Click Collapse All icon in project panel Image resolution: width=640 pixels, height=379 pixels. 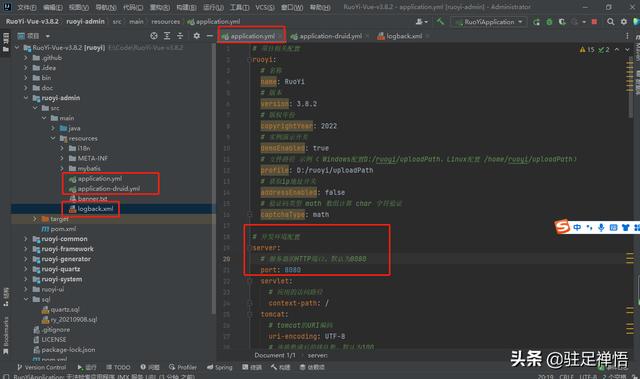[180, 36]
